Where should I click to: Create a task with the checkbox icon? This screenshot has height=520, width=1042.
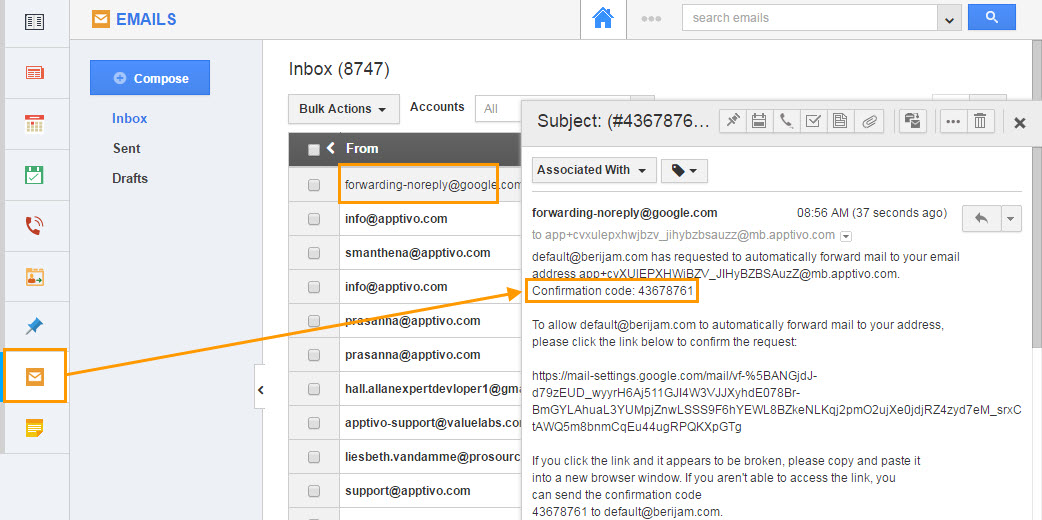pyautogui.click(x=813, y=122)
